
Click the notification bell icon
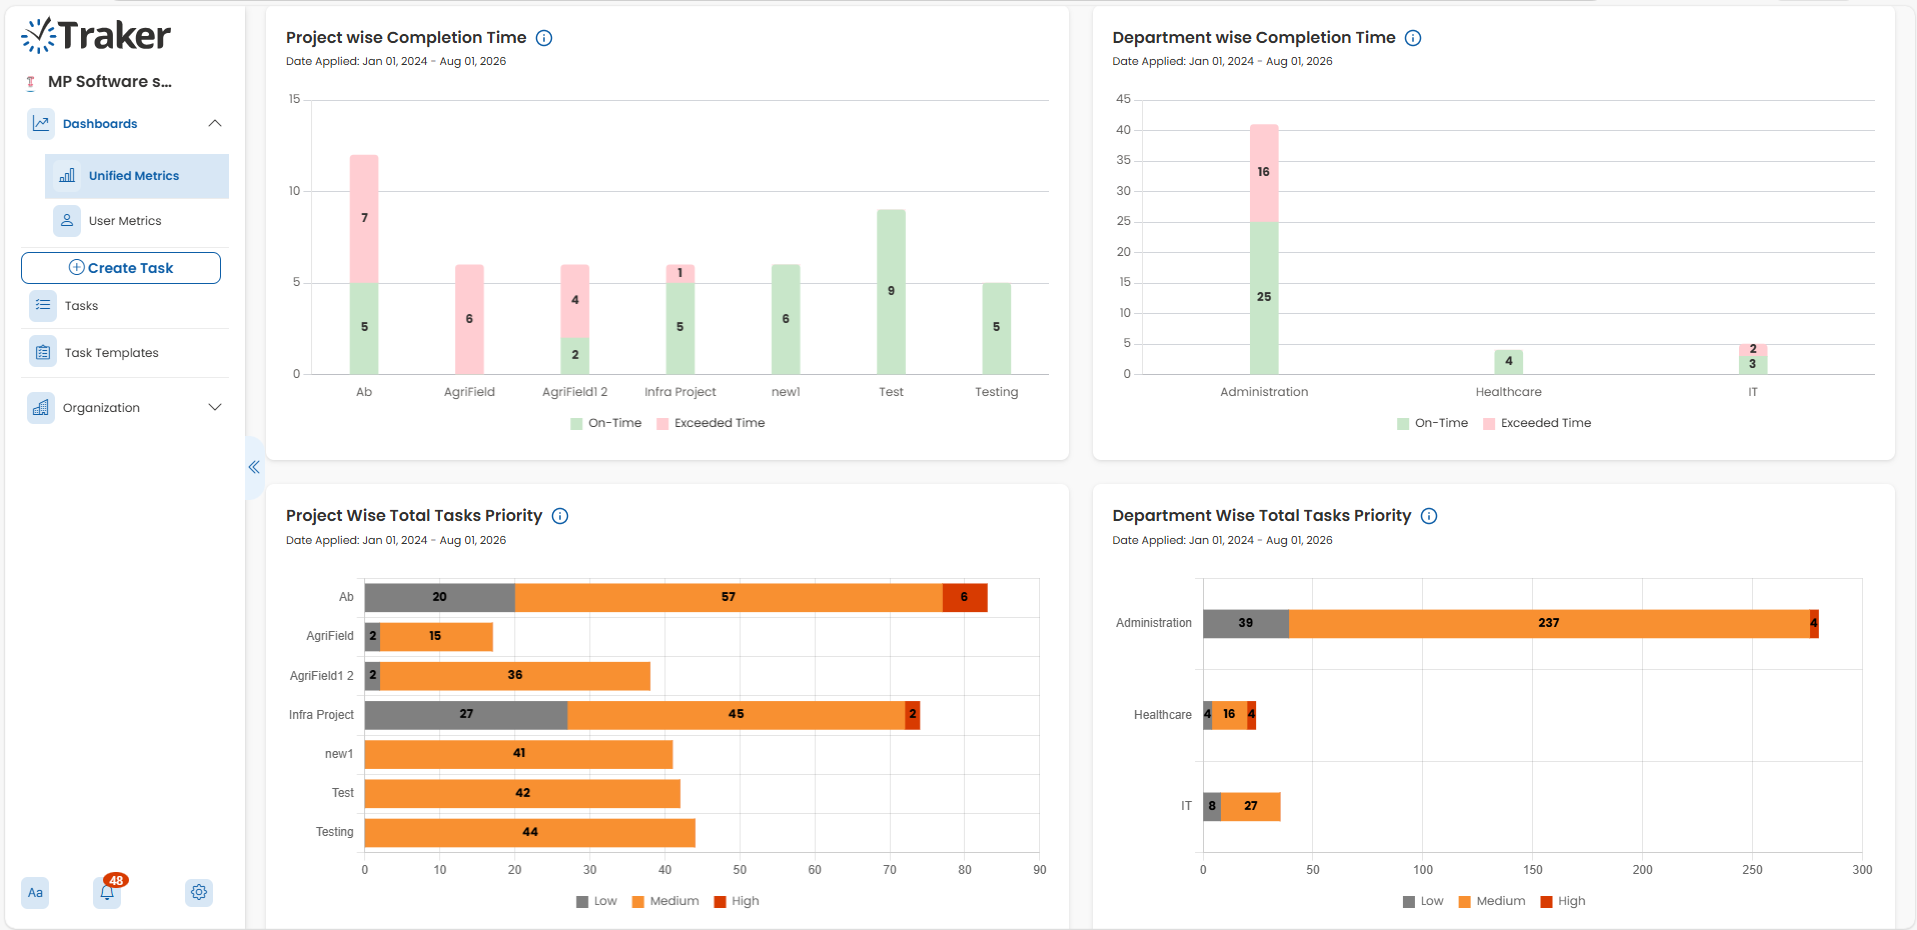[107, 892]
